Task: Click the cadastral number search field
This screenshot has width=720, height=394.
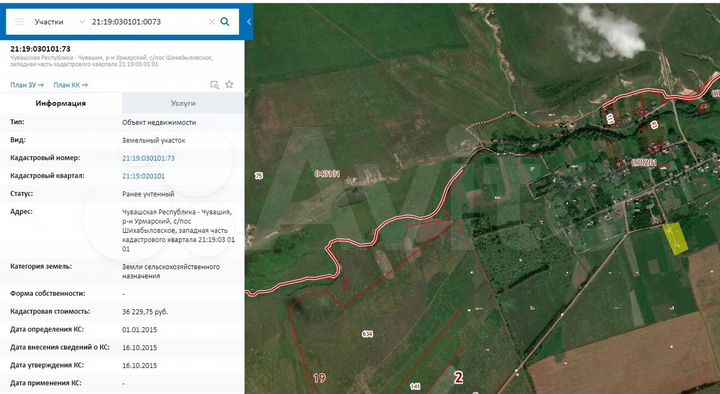Action: pyautogui.click(x=147, y=22)
